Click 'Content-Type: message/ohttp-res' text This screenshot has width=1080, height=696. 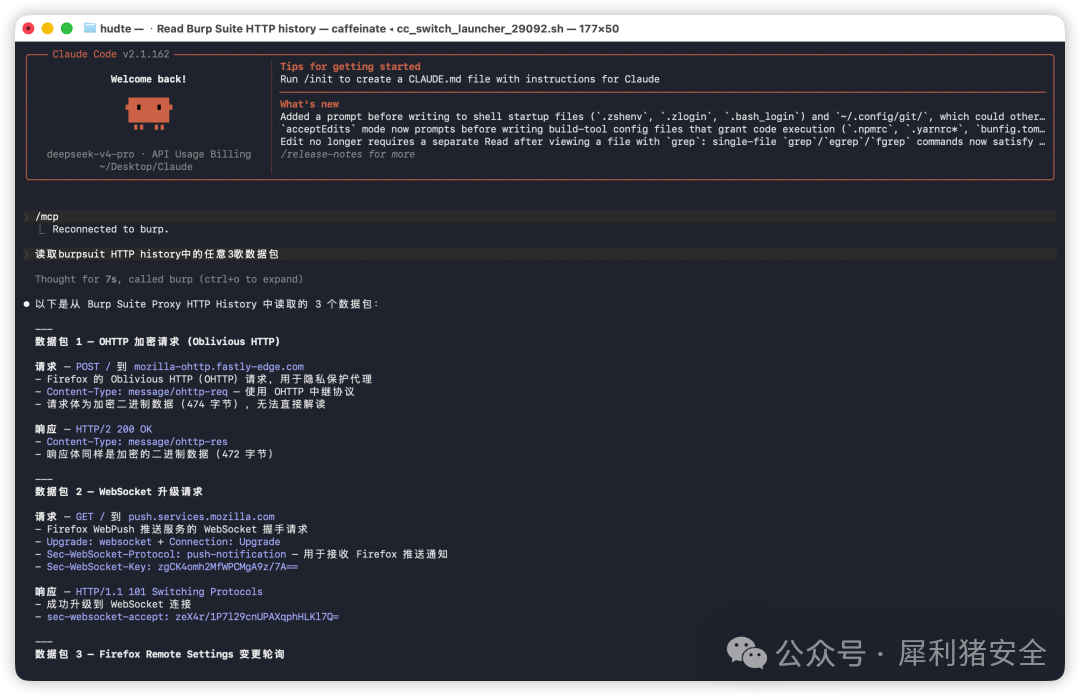click(137, 442)
